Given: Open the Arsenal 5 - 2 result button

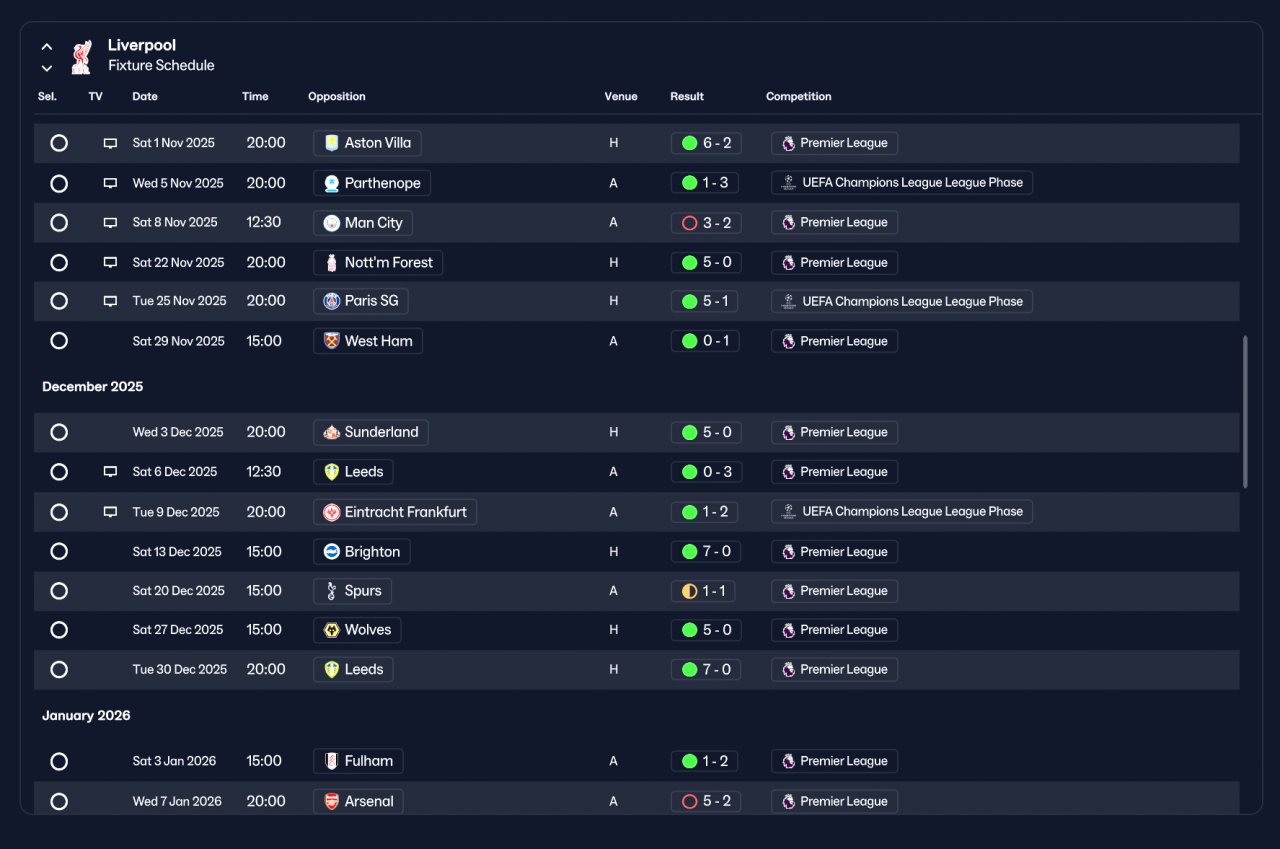Looking at the screenshot, I should pyautogui.click(x=706, y=801).
